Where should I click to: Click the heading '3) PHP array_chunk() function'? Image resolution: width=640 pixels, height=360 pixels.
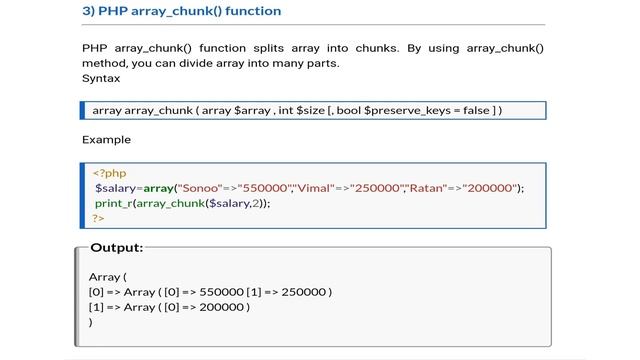182,11
